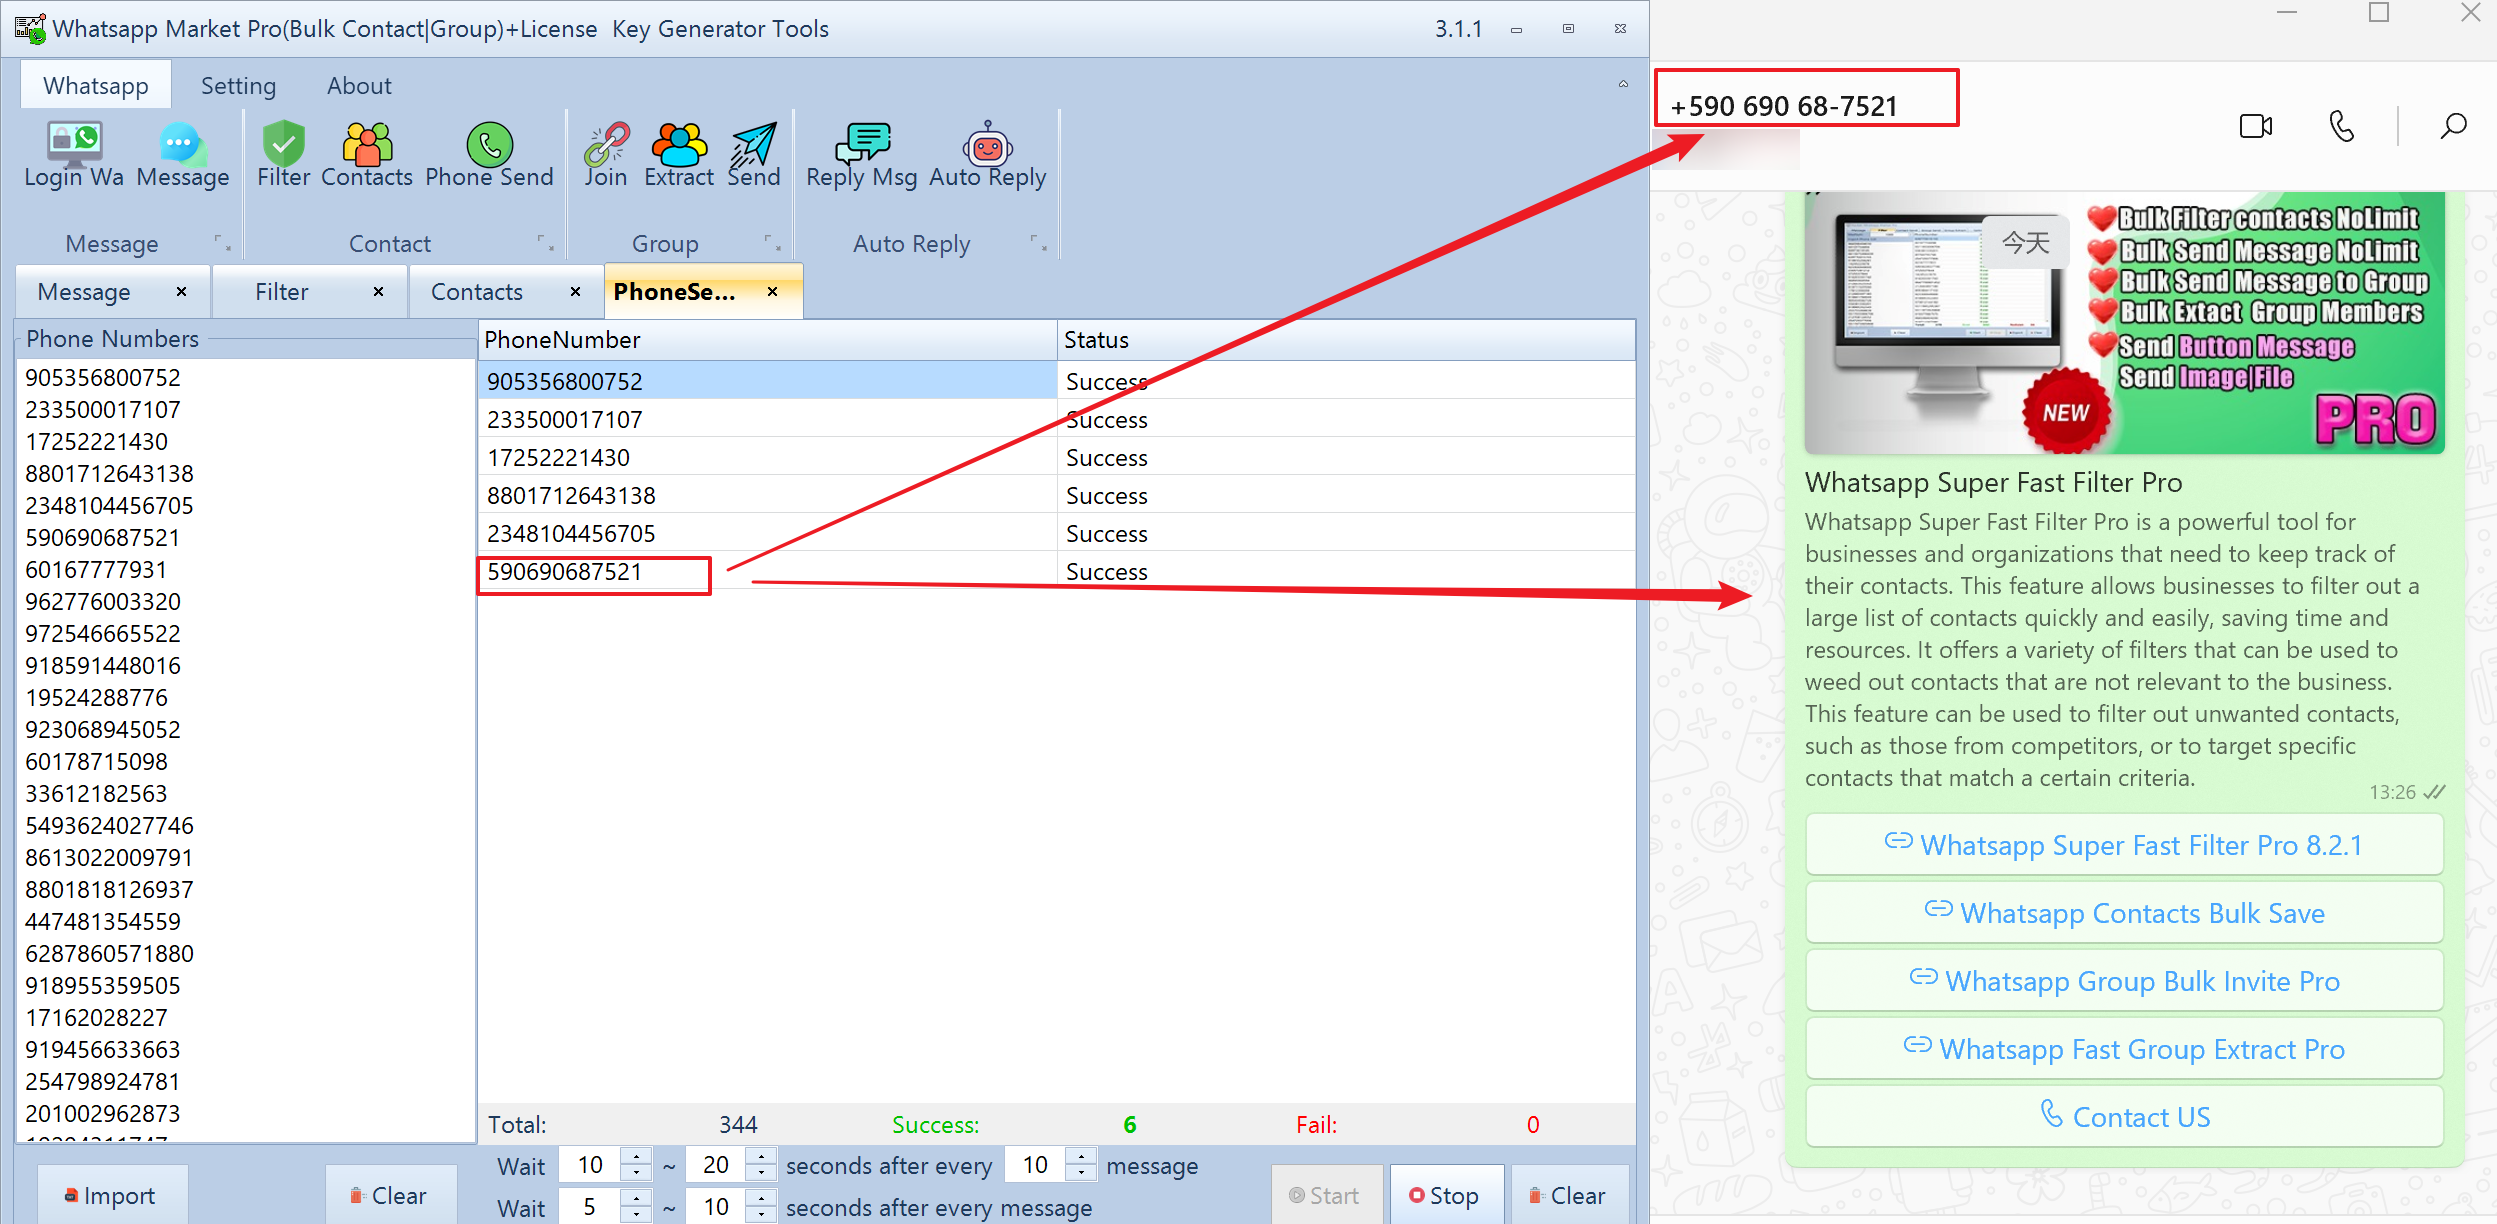Viewport: 2497px width, 1224px height.
Task: Click the Stop button
Action: coord(1446,1195)
